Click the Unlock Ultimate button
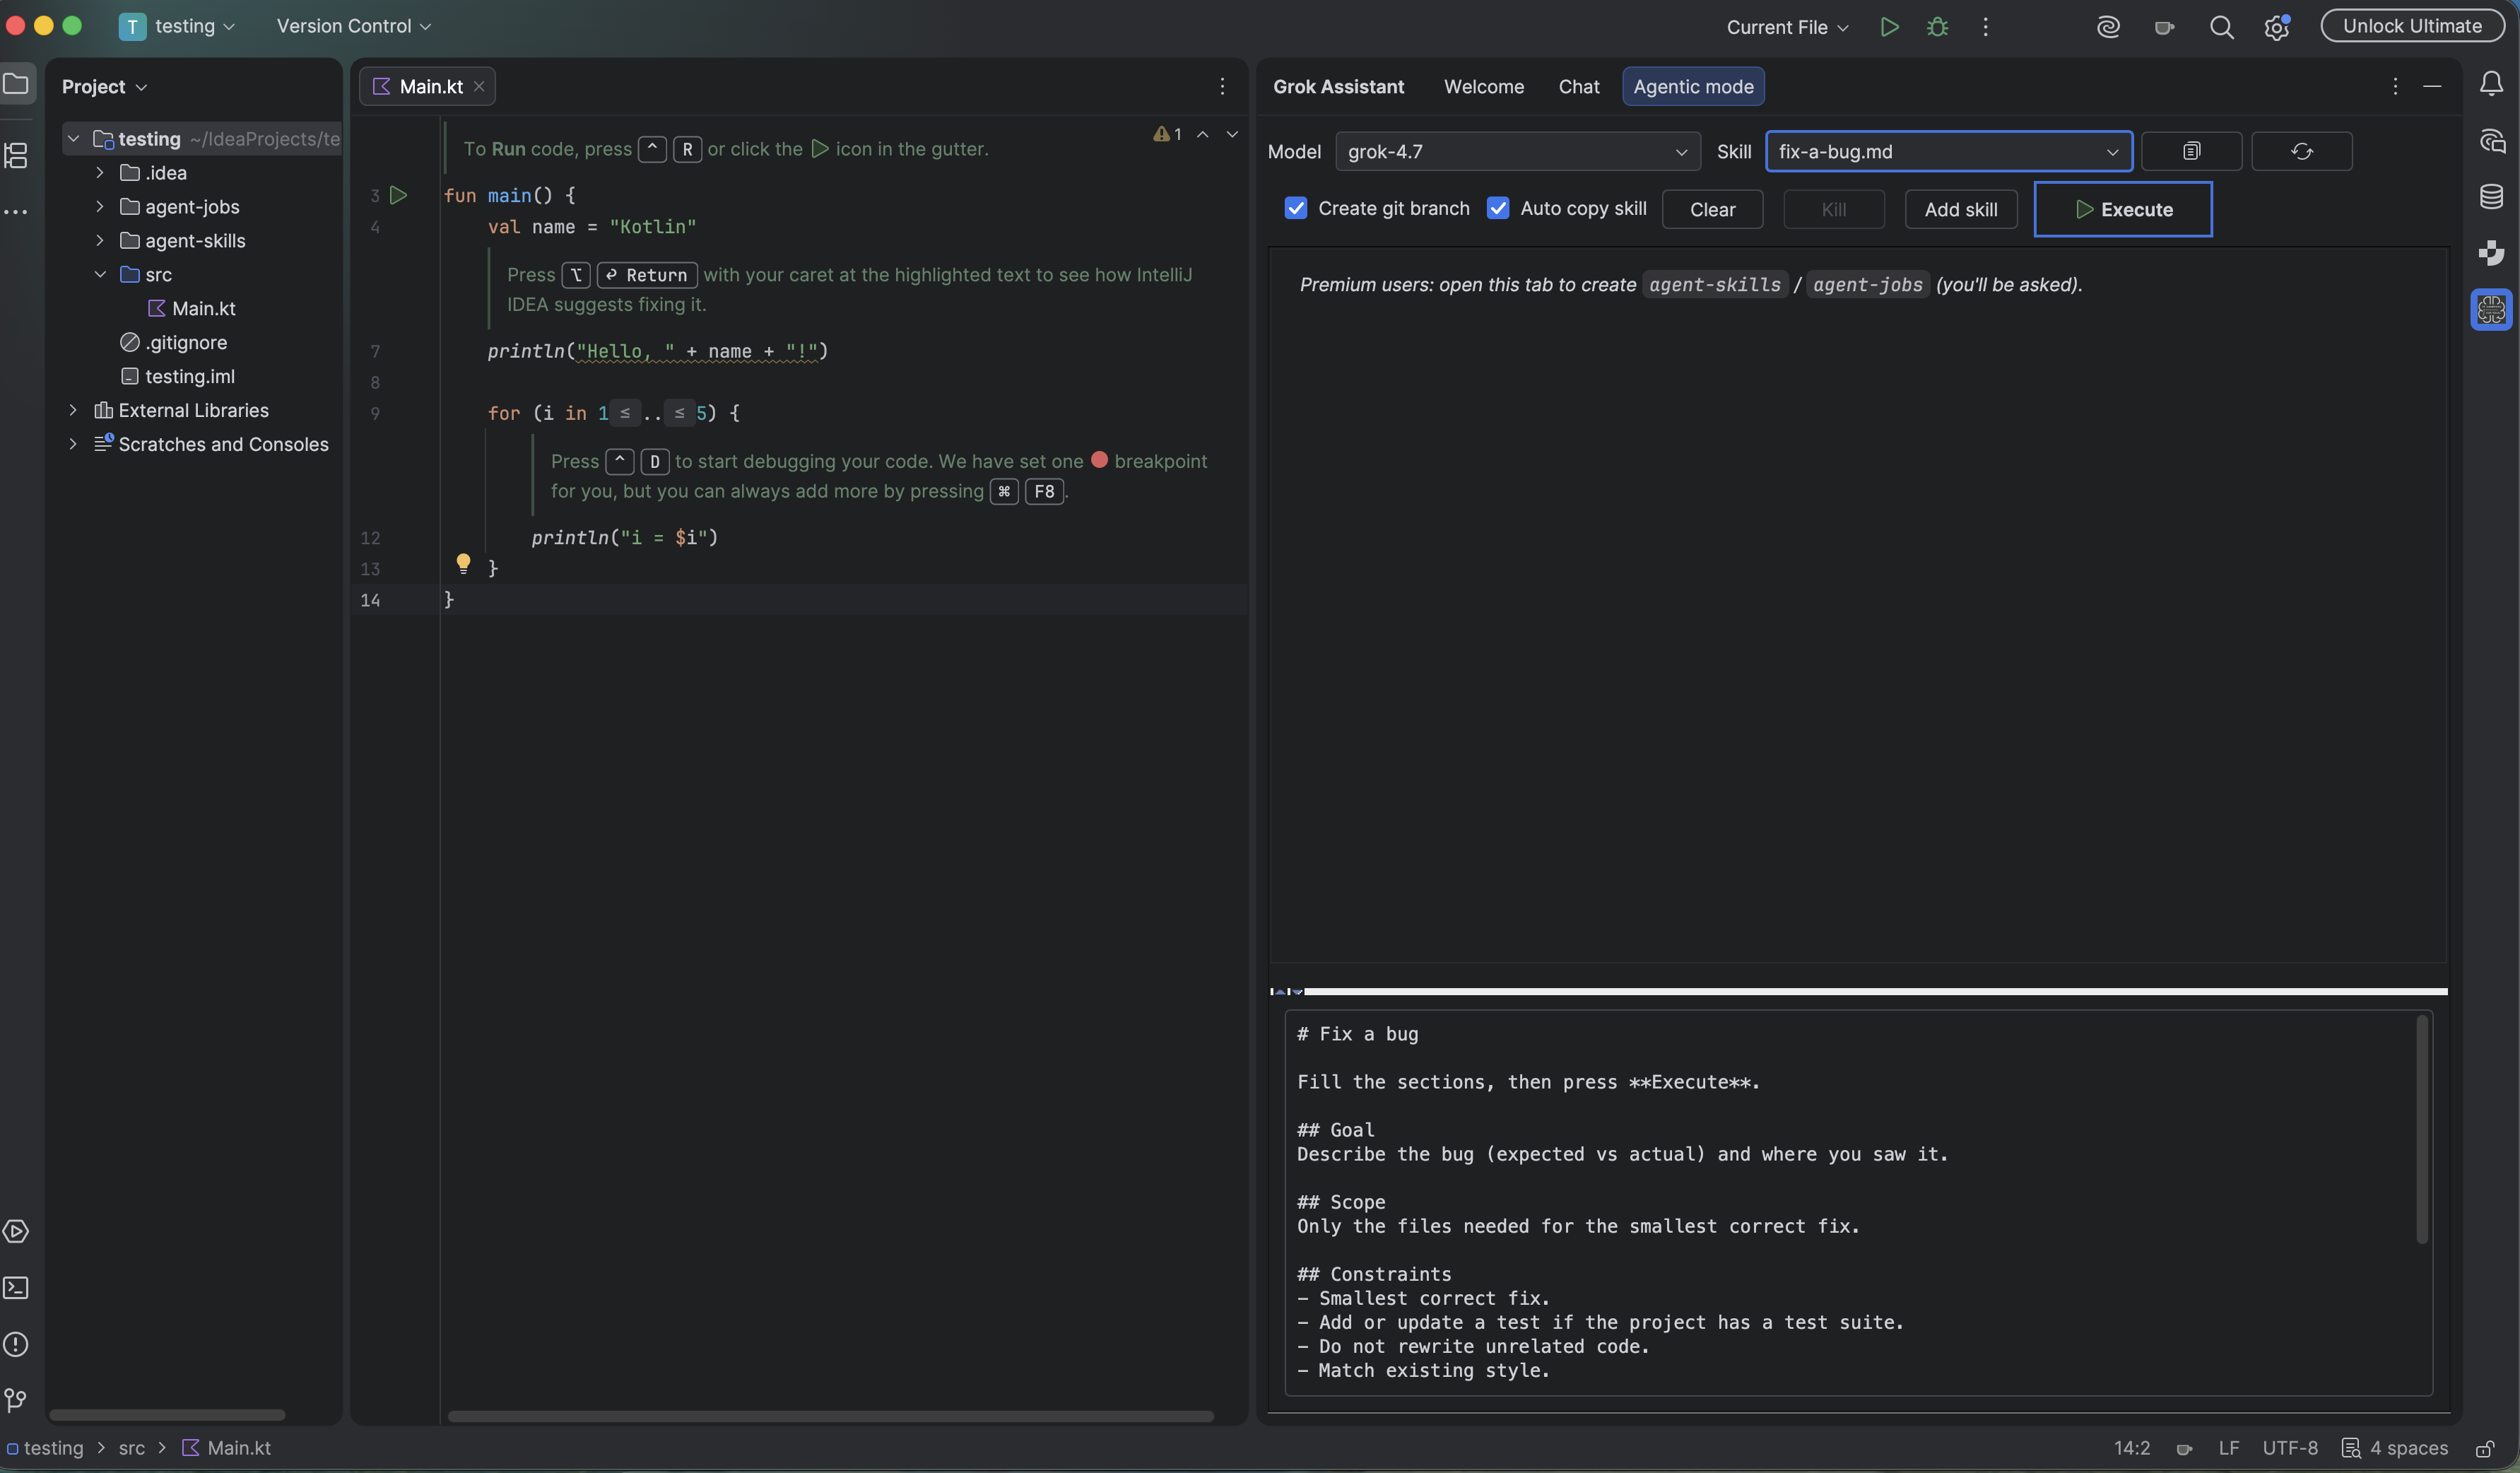This screenshot has width=2520, height=1473. click(x=2412, y=26)
